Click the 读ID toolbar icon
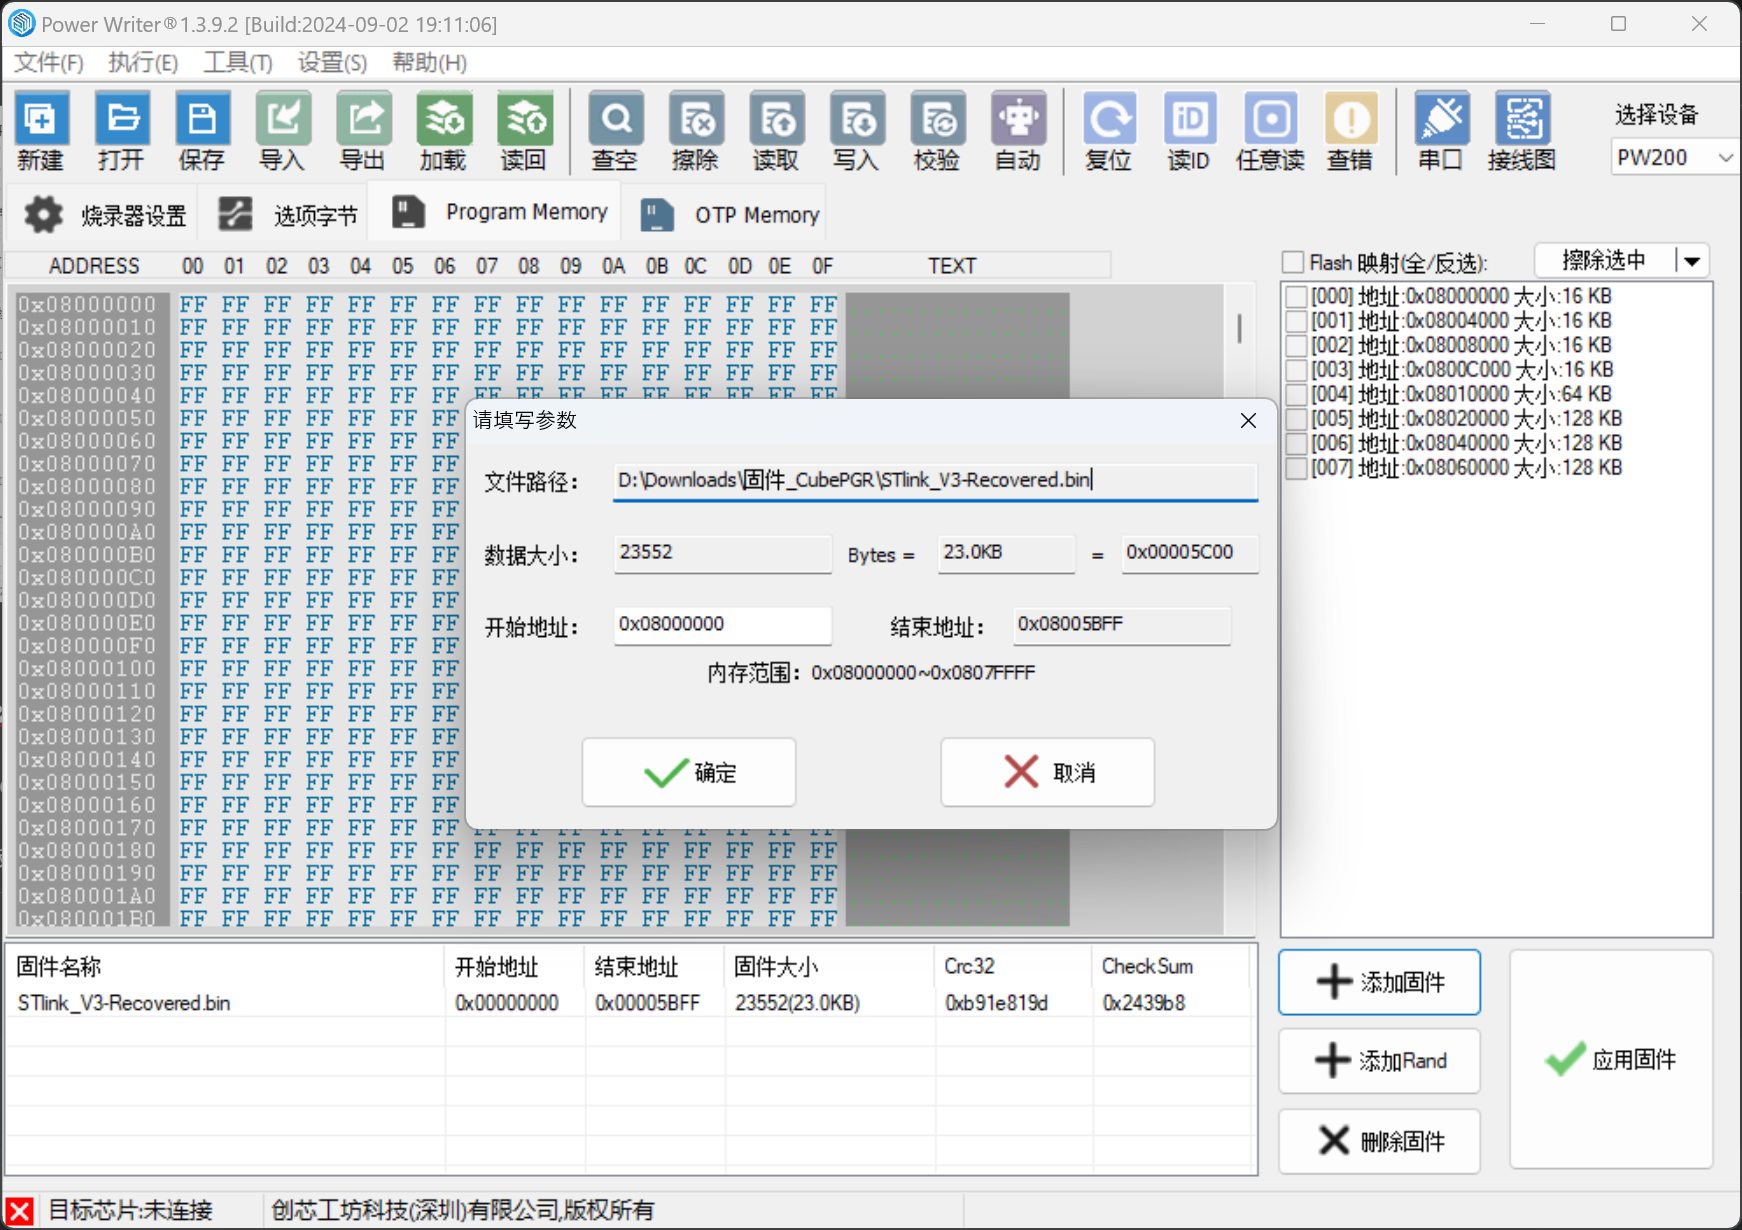Screen dimensions: 1742x1230 click(x=1189, y=131)
